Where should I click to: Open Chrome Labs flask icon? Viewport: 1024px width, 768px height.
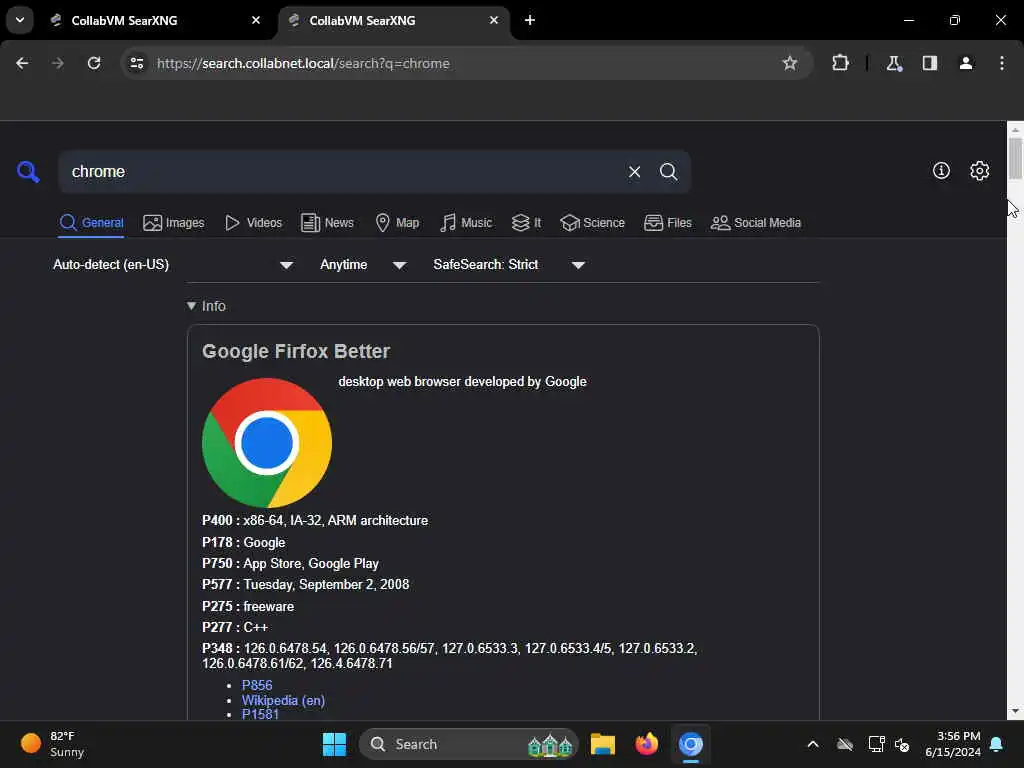click(x=893, y=63)
